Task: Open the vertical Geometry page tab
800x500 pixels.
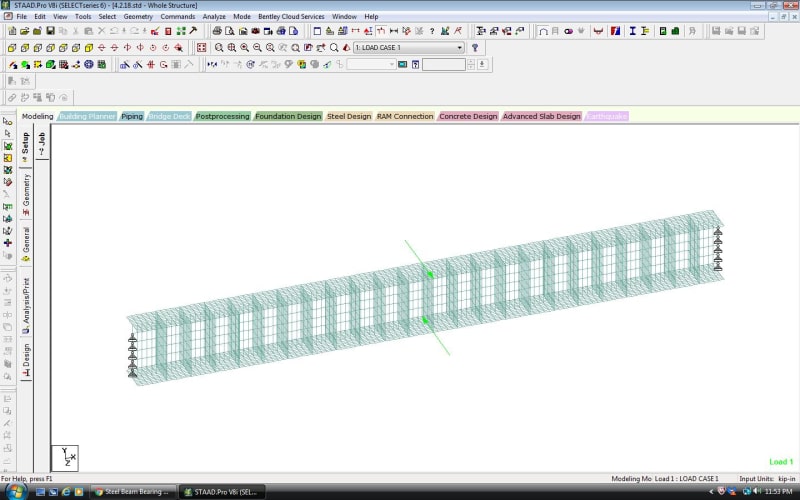Action: pos(26,194)
